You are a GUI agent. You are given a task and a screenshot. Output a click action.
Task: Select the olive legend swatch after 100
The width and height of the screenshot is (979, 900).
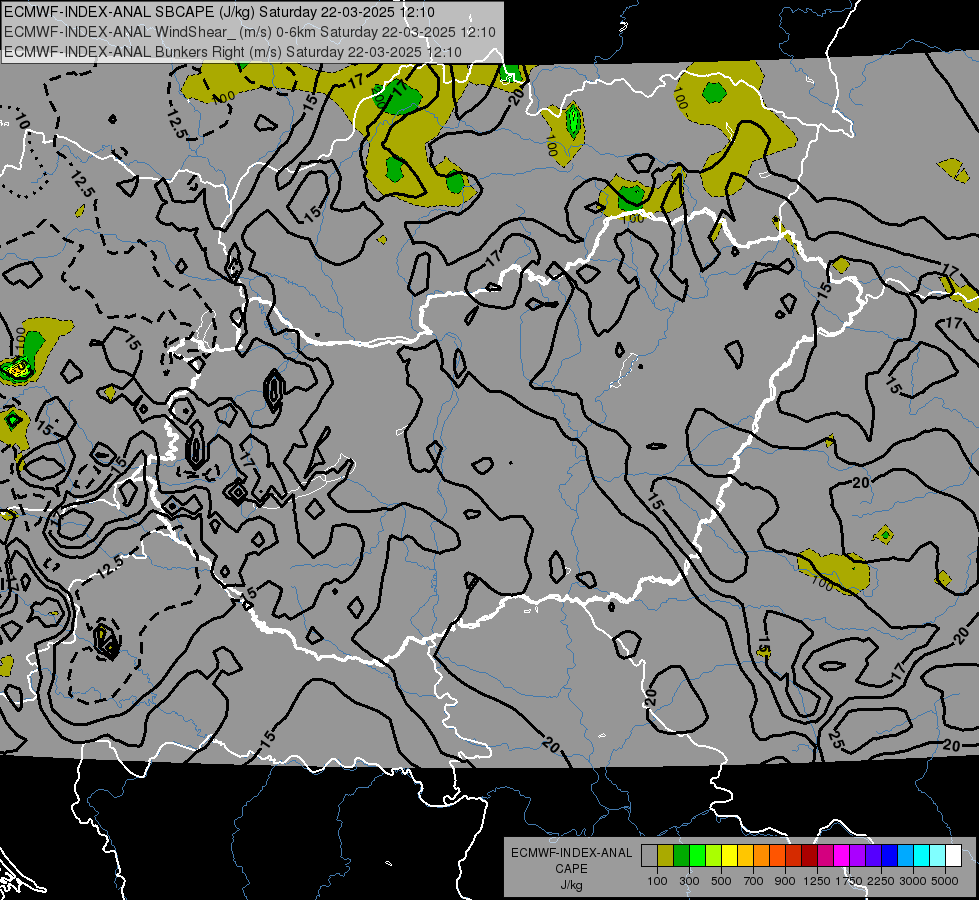666,856
